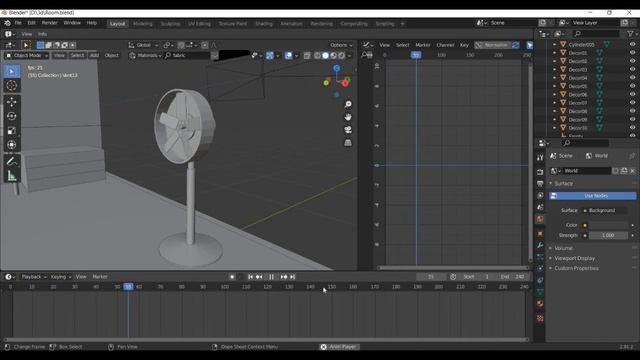640x360 pixels.
Task: Pause the animation playback
Action: pyautogui.click(x=271, y=277)
